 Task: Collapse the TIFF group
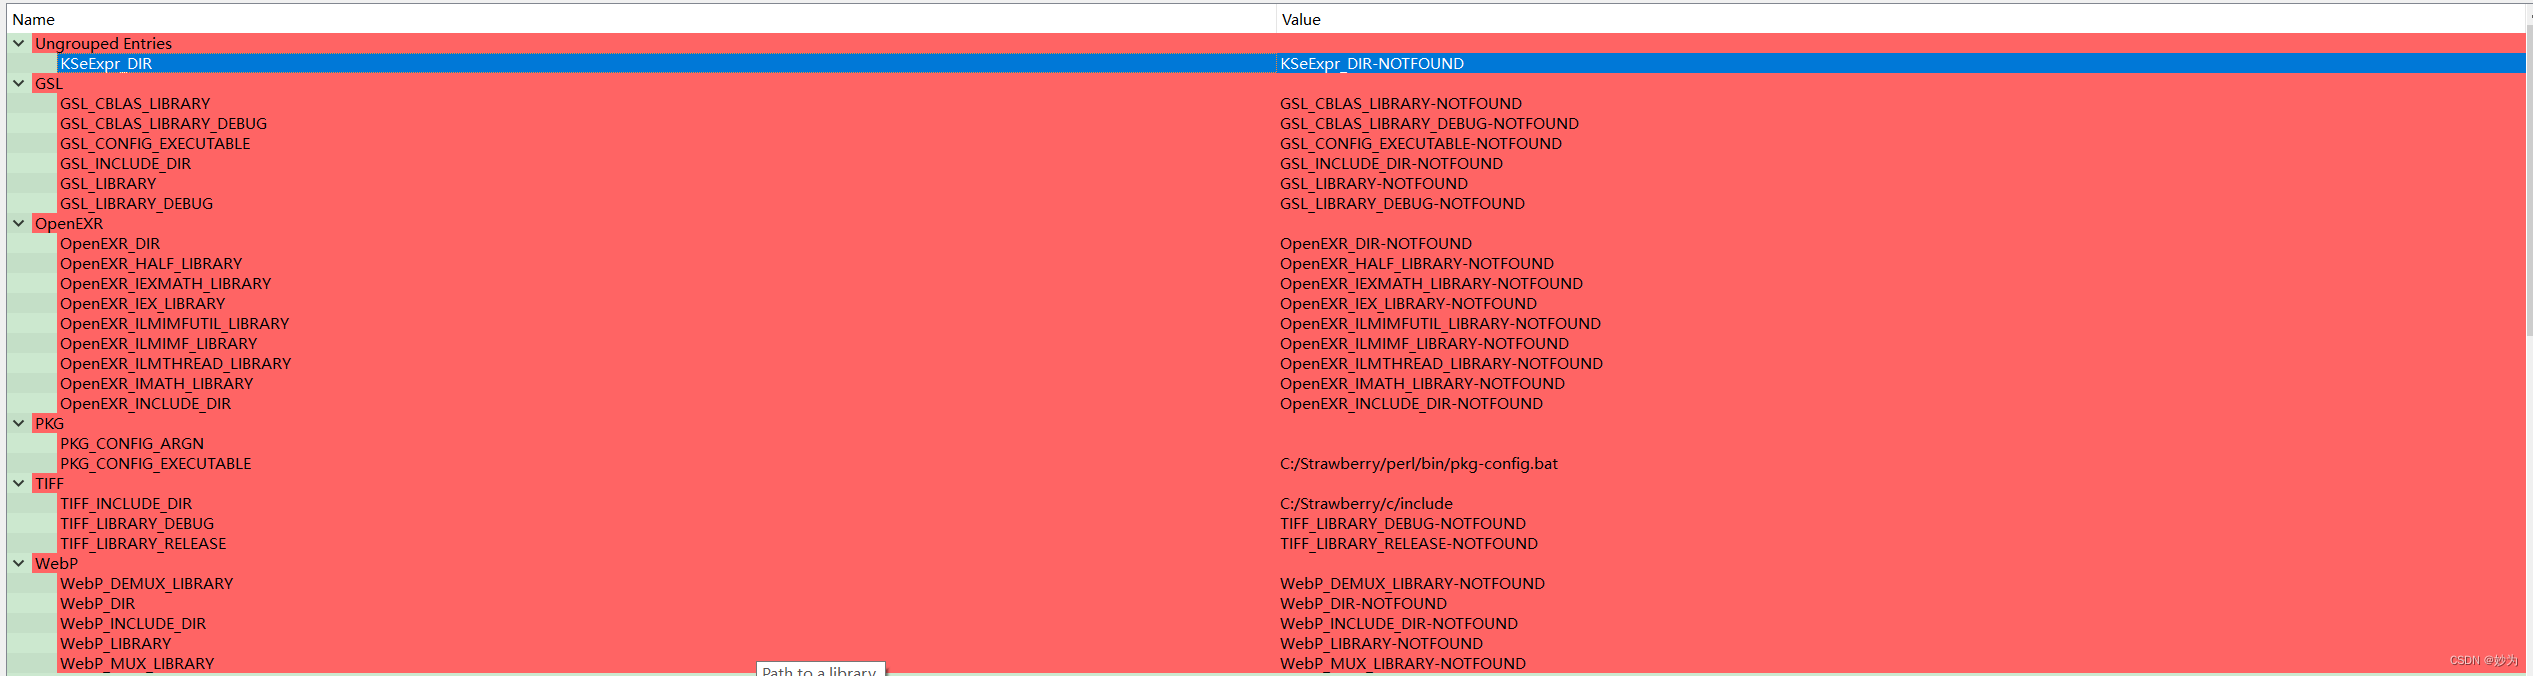[x=19, y=484]
